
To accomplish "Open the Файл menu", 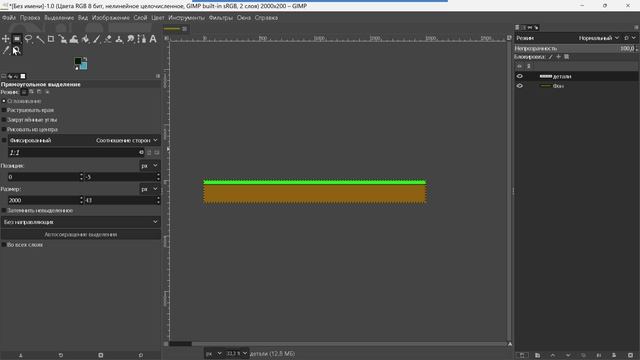I will point(9,18).
